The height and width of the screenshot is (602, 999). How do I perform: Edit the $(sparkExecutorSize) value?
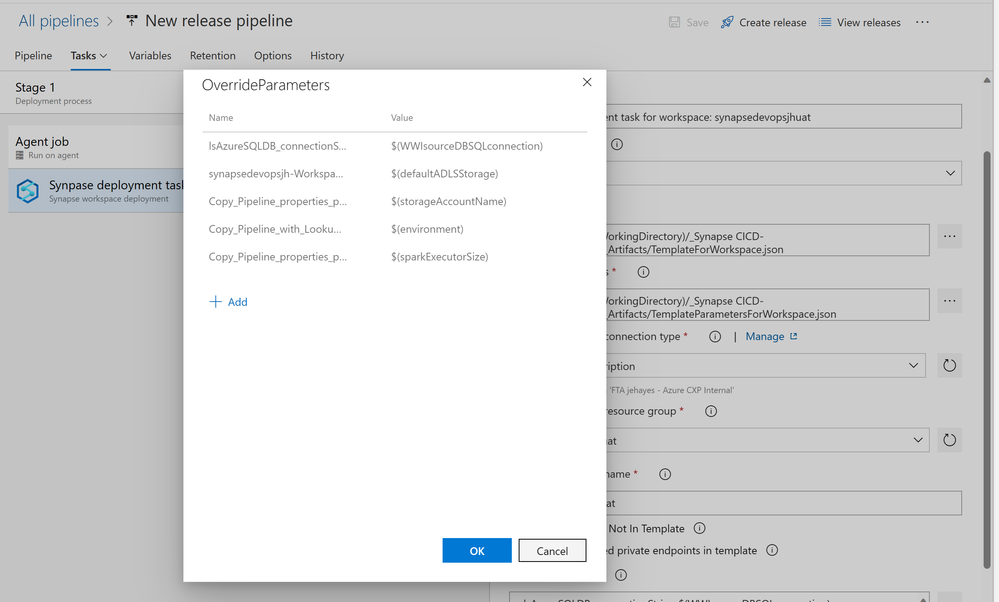click(x=440, y=257)
